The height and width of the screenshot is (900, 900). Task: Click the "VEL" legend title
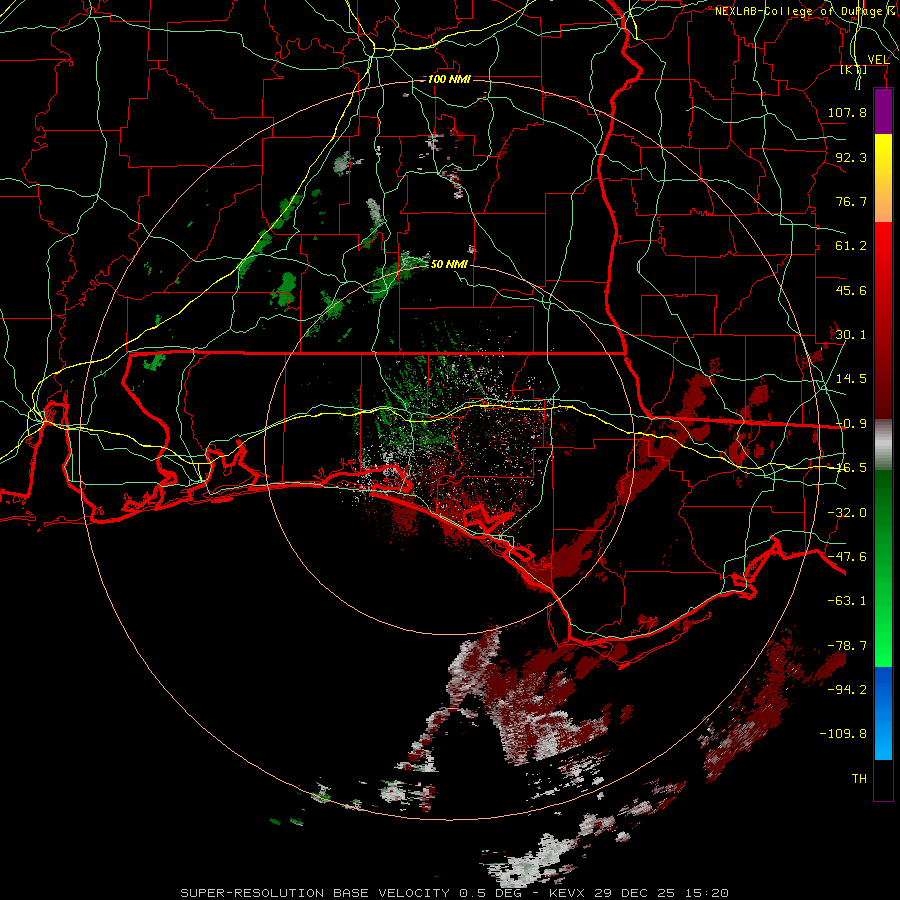click(878, 60)
